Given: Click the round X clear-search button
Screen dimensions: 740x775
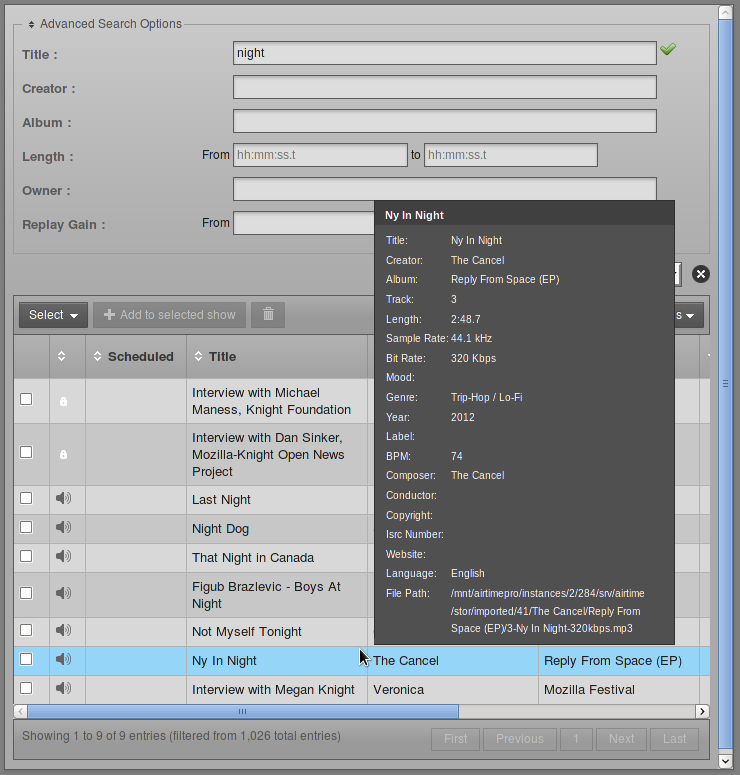Looking at the screenshot, I should coord(700,274).
